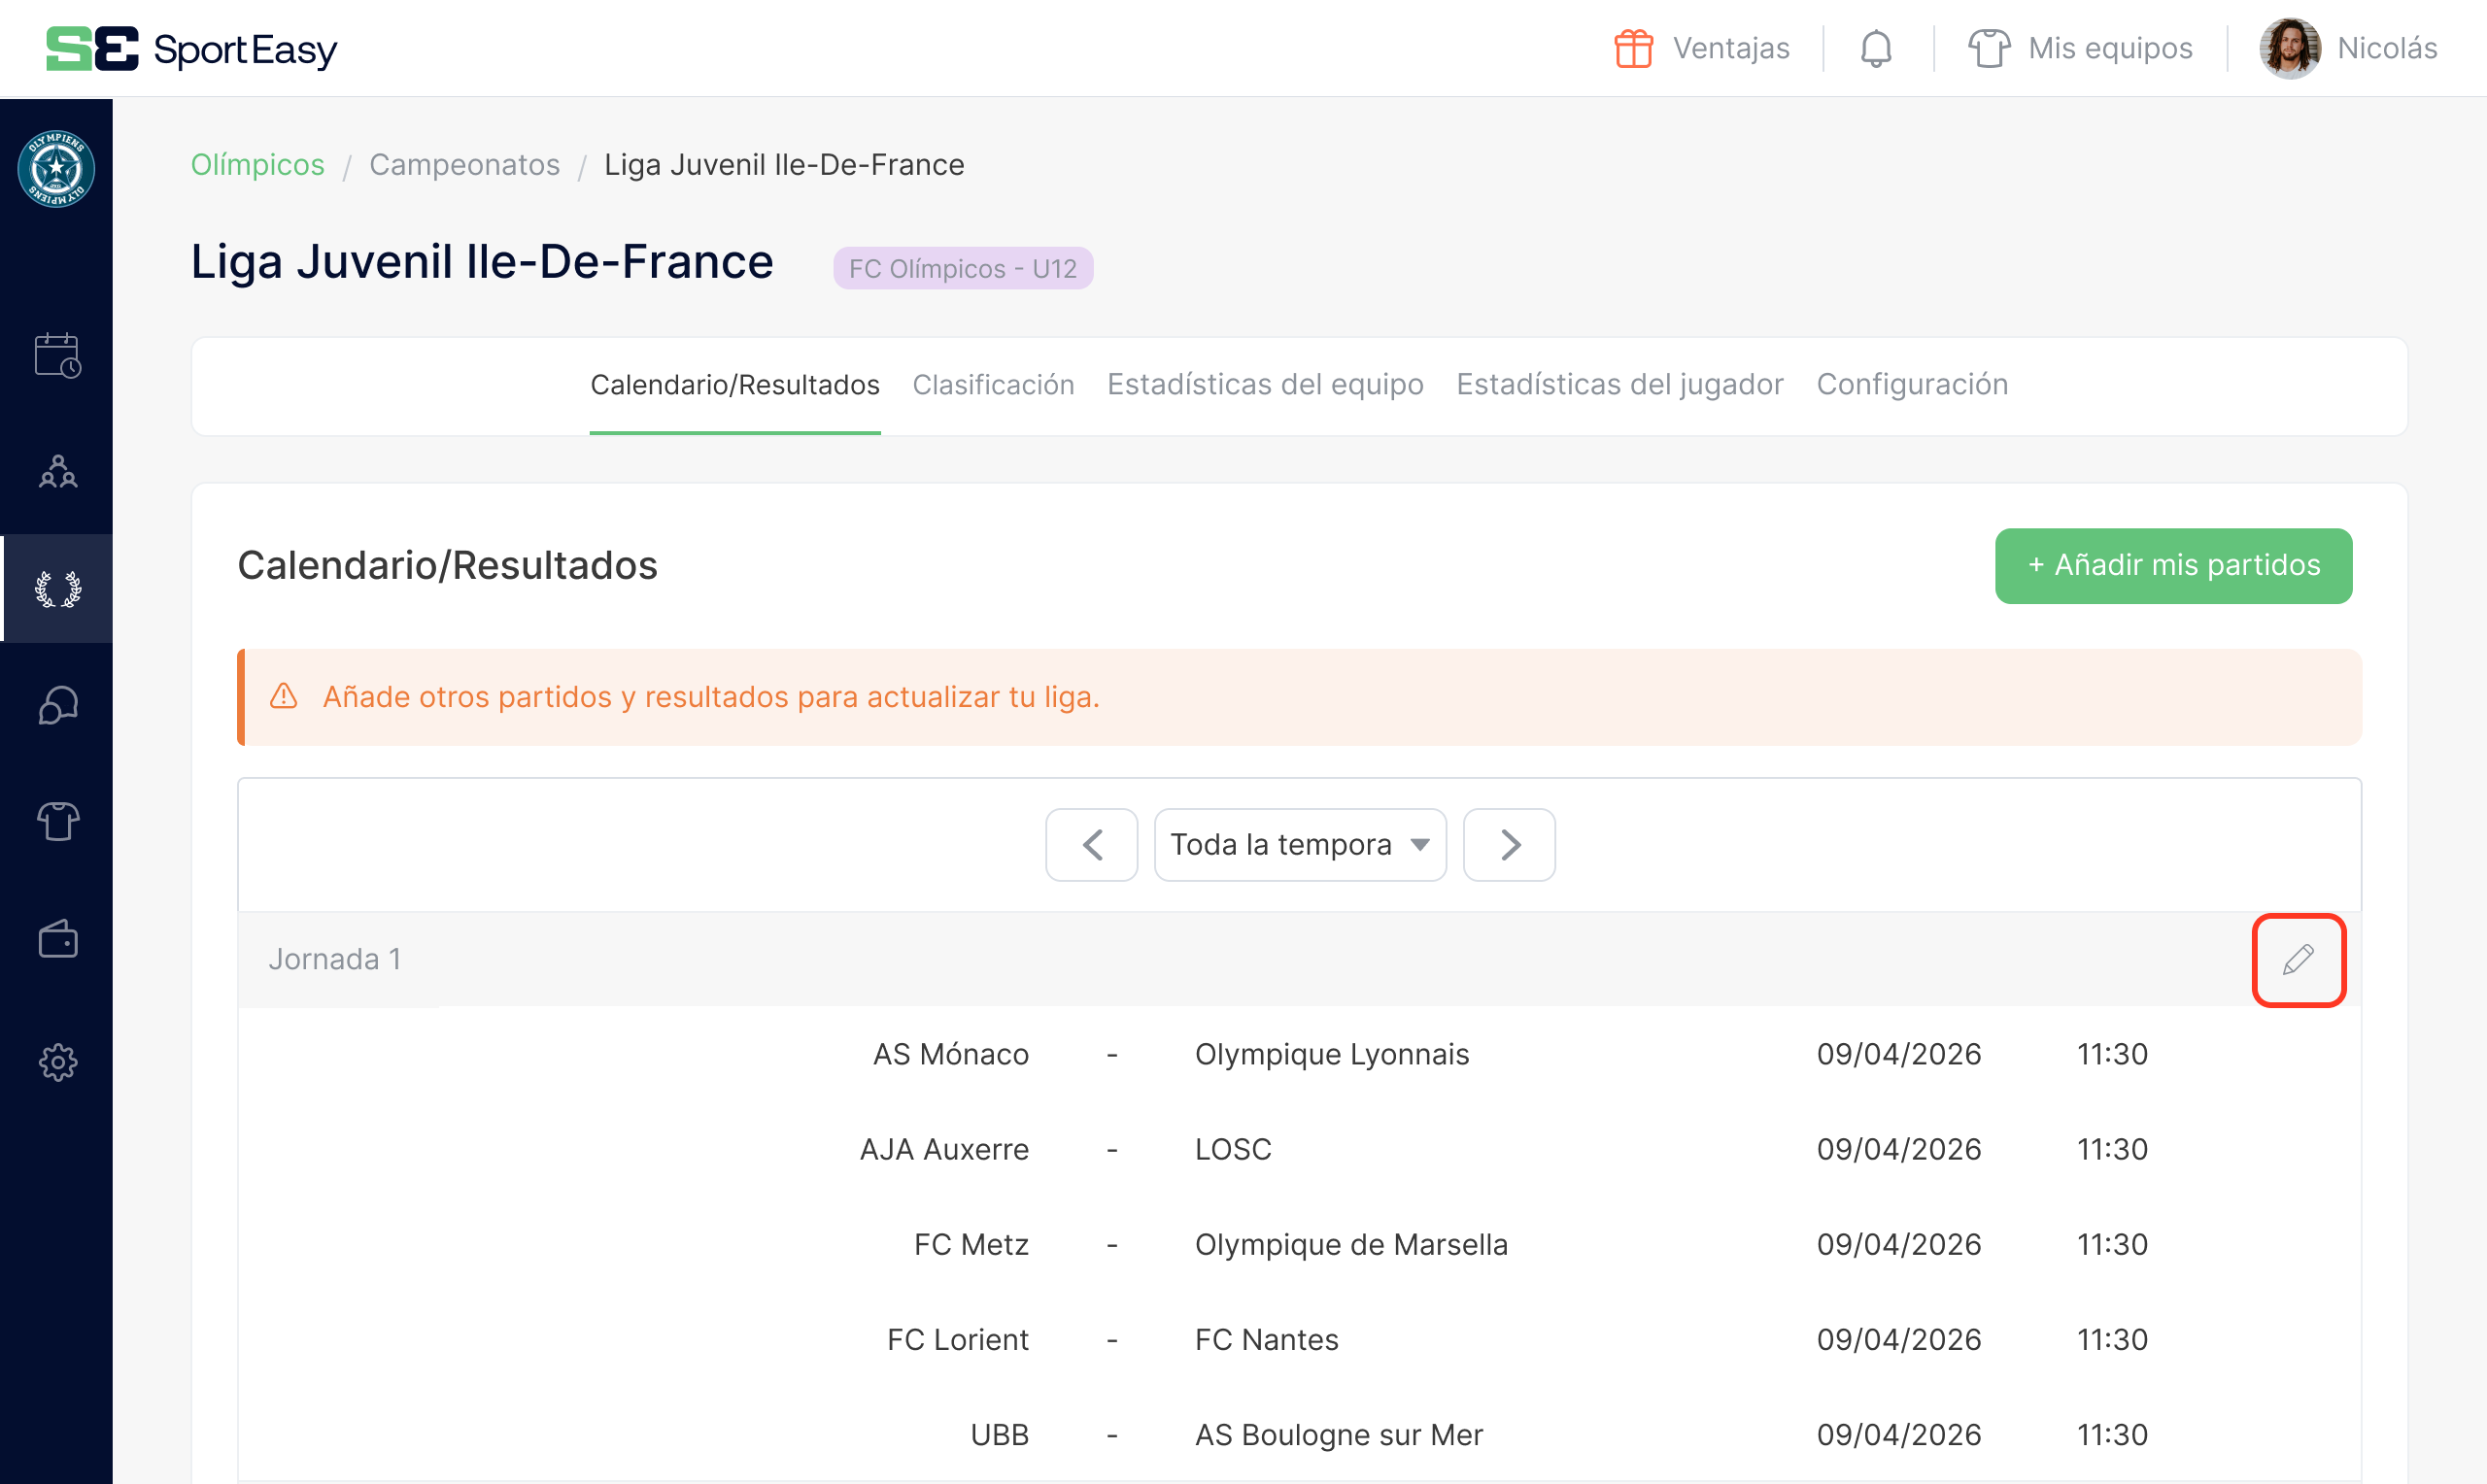The image size is (2487, 1484).
Task: Click the Ventajas gift icon
Action: 1633,48
